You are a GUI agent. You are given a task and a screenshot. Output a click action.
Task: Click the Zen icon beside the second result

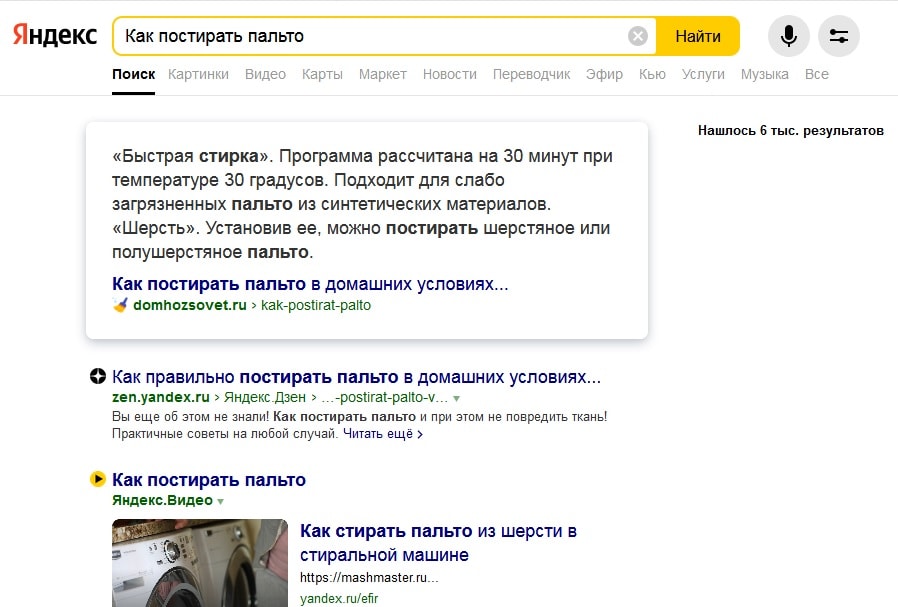tap(98, 376)
